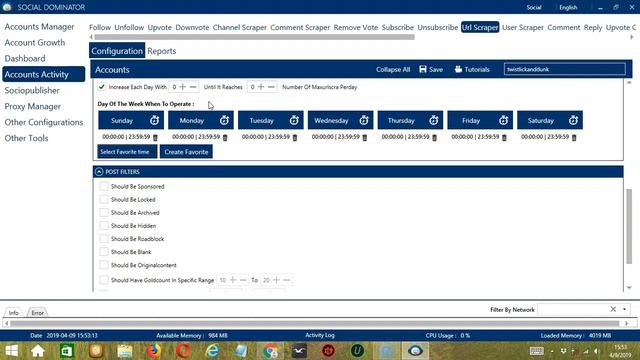Image resolution: width=640 pixels, height=360 pixels.
Task: Click the Tutorials icon
Action: (458, 69)
